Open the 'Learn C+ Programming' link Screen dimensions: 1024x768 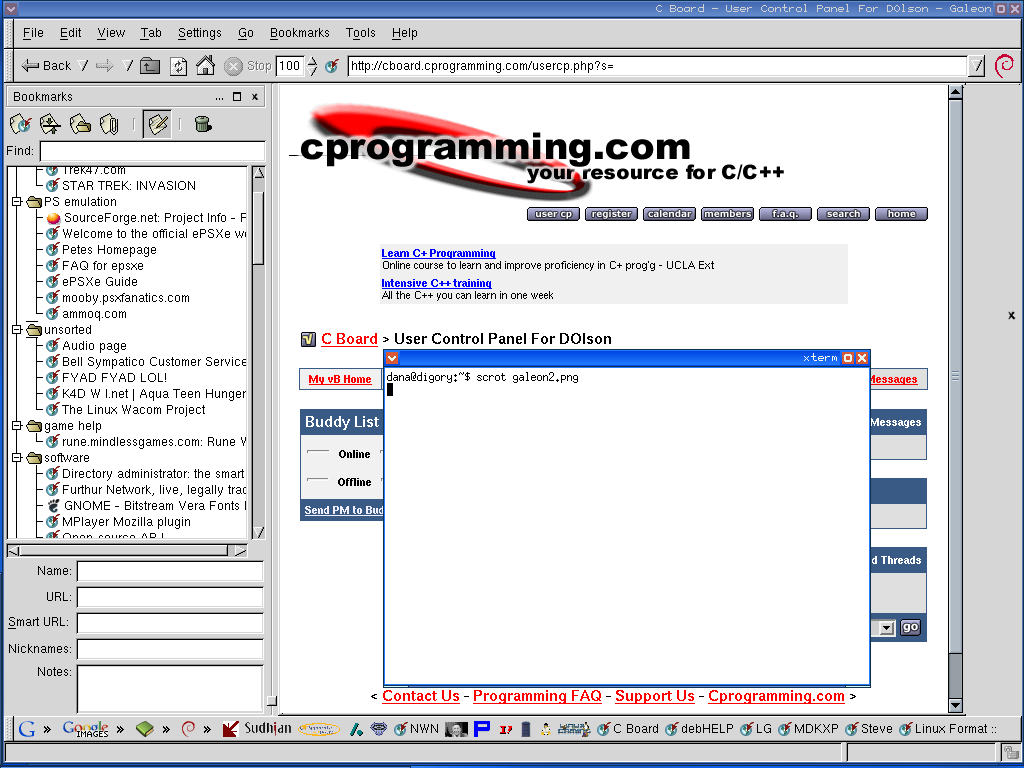click(x=438, y=253)
